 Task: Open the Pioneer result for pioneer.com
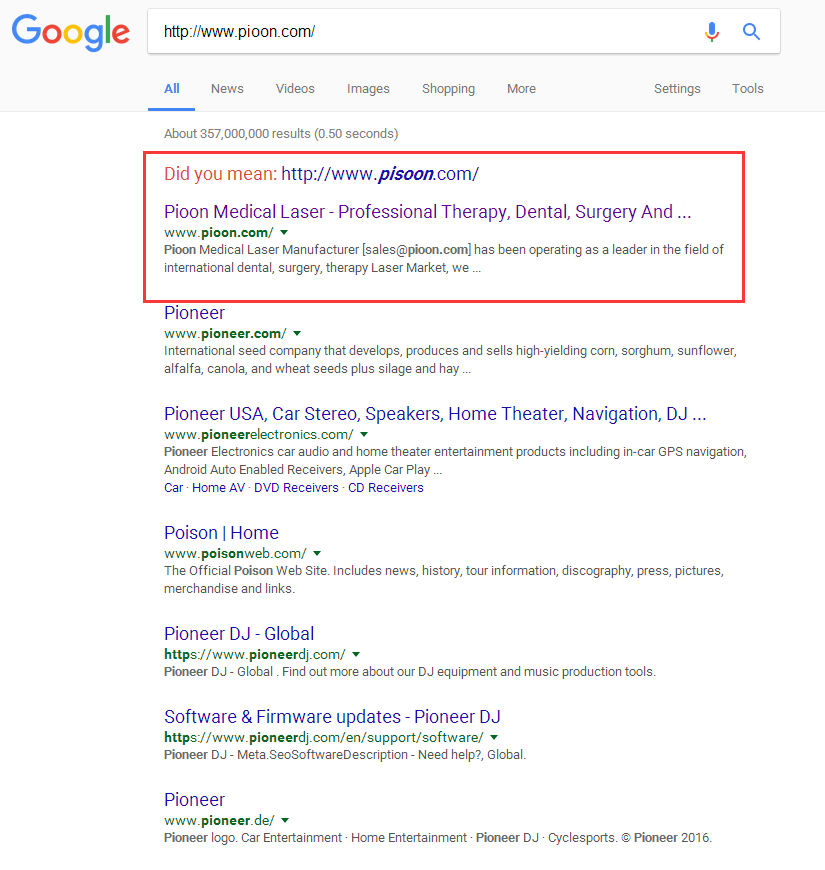click(194, 313)
